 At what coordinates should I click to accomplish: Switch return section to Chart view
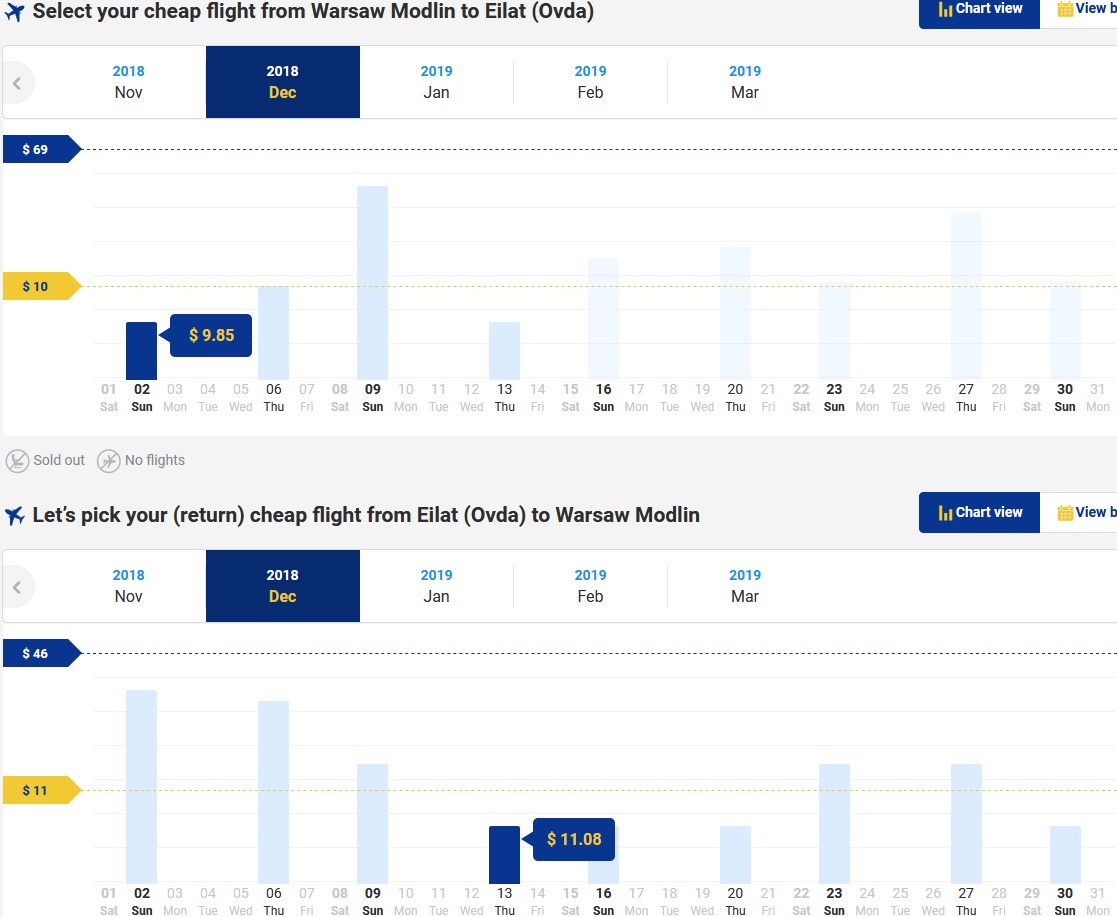980,512
